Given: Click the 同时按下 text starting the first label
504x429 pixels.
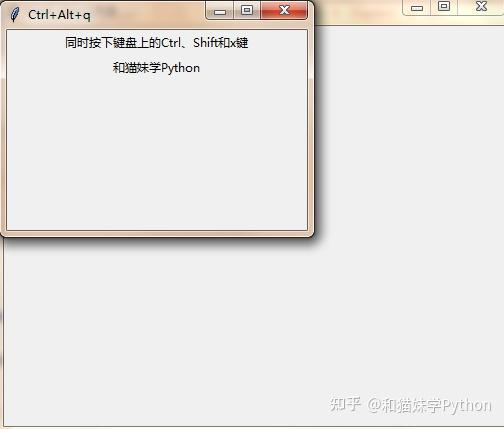Looking at the screenshot, I should click(x=89, y=43).
